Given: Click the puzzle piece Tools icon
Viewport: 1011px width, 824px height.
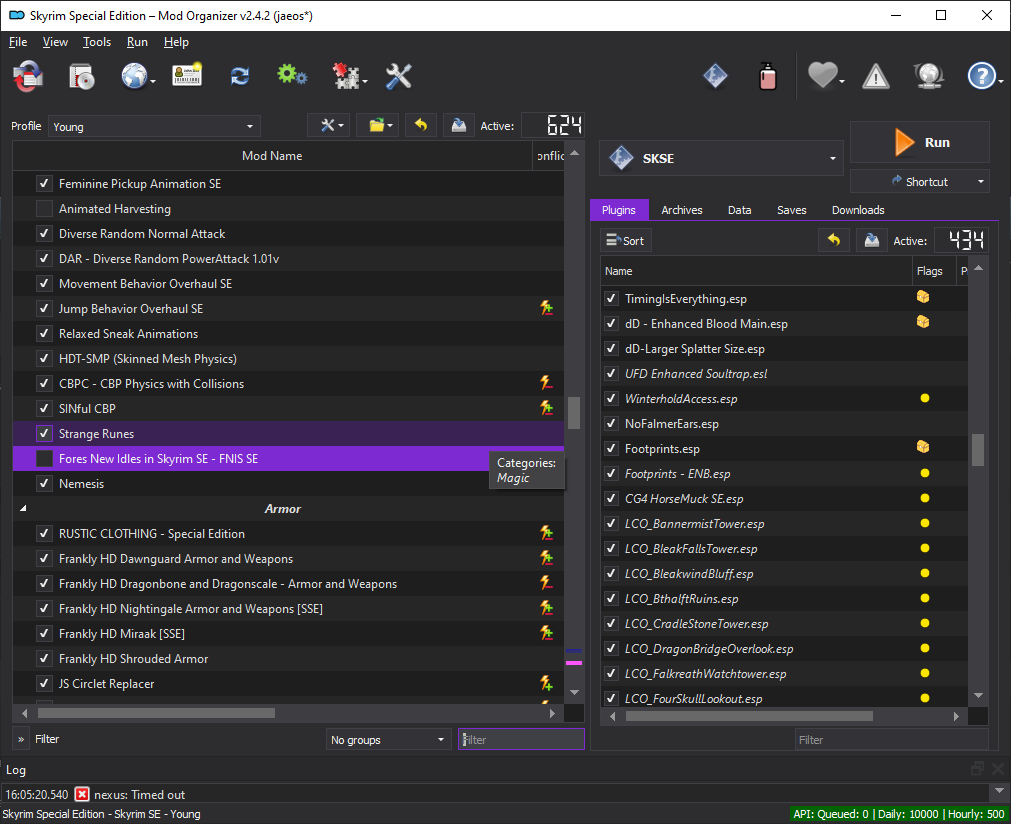Looking at the screenshot, I should (346, 76).
